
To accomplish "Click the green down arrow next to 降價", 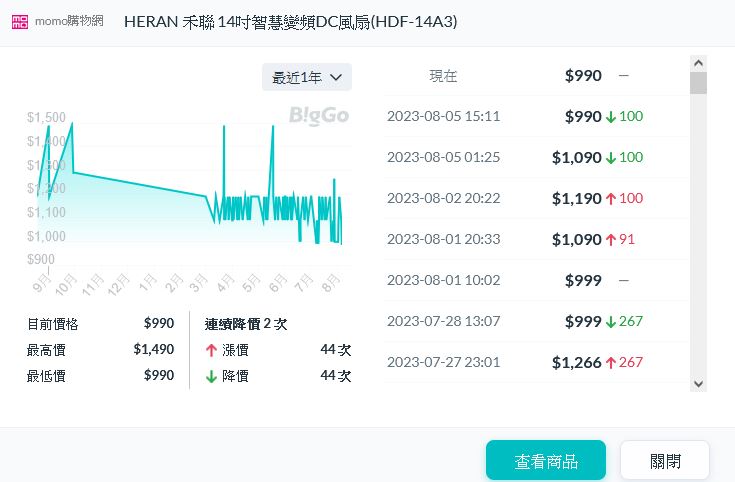I will [x=211, y=376].
